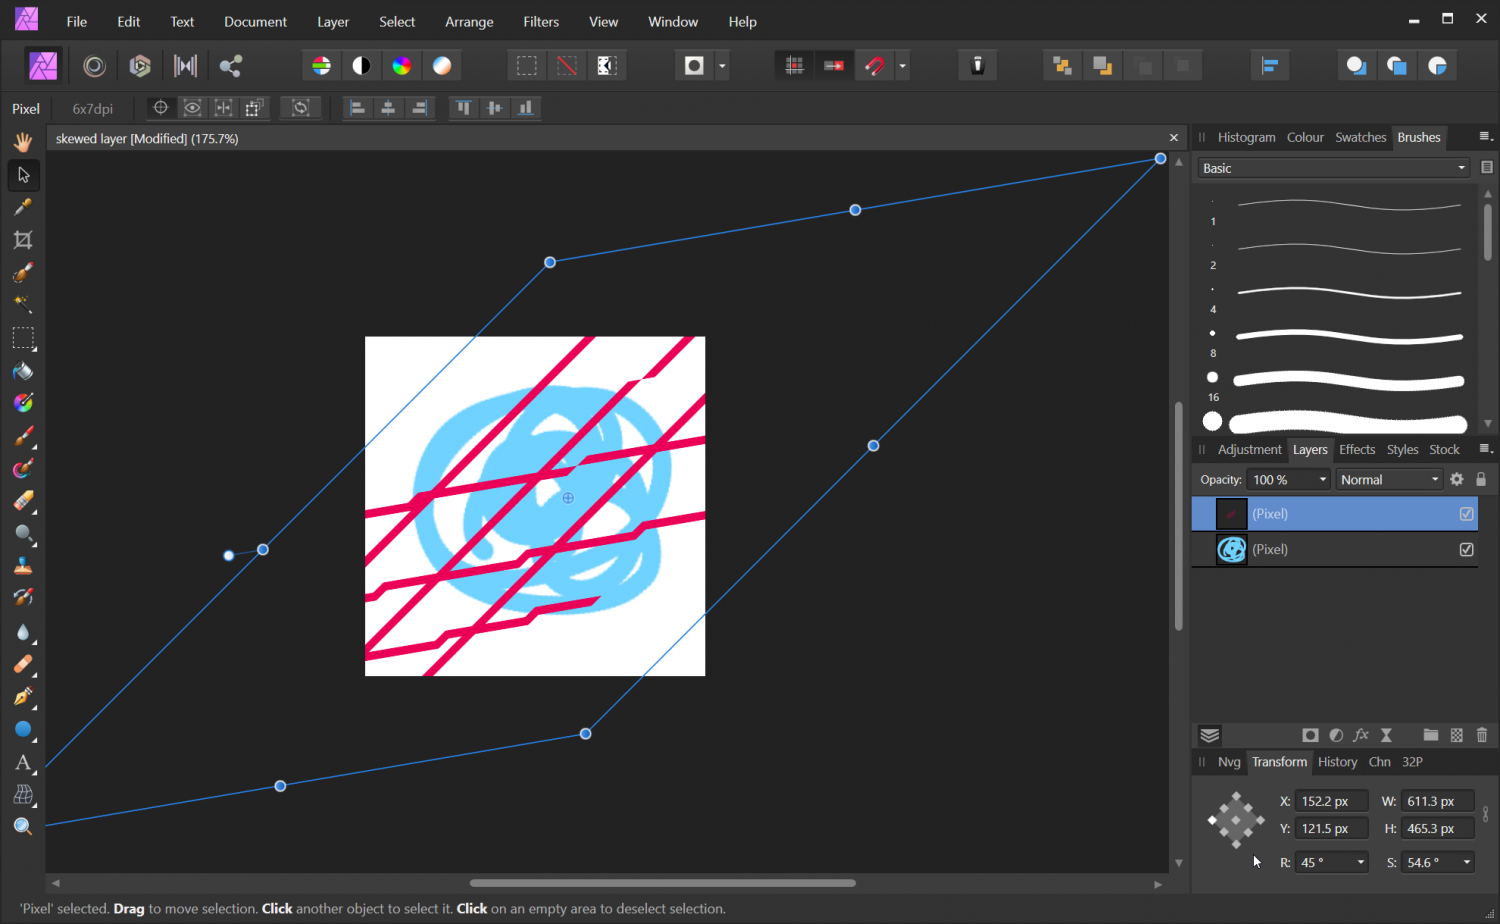Select the View (hand) tool
Viewport: 1500px width, 924px height.
coord(23,142)
